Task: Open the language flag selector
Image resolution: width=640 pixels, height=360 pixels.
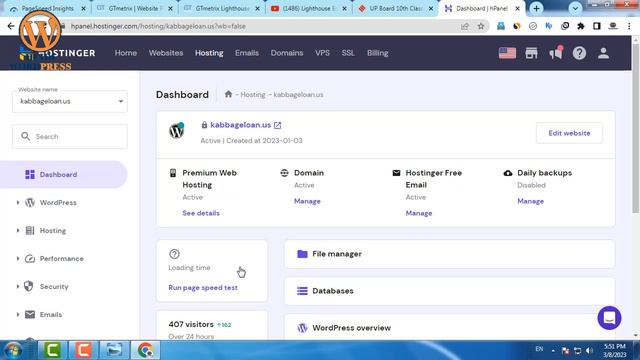Action: (507, 53)
